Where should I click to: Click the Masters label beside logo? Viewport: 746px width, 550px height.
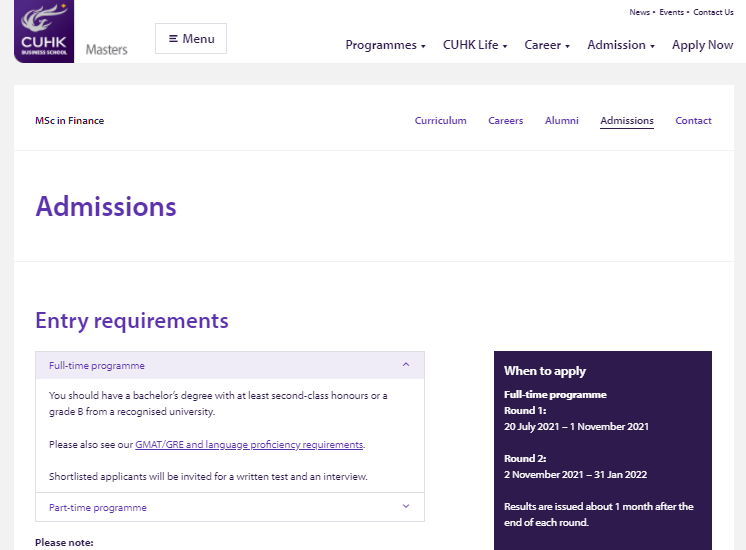(107, 49)
